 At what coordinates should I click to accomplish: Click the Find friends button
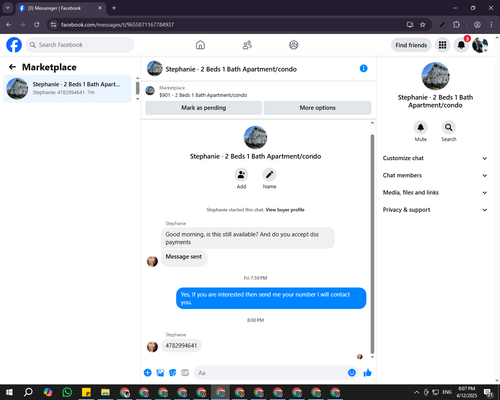point(411,45)
